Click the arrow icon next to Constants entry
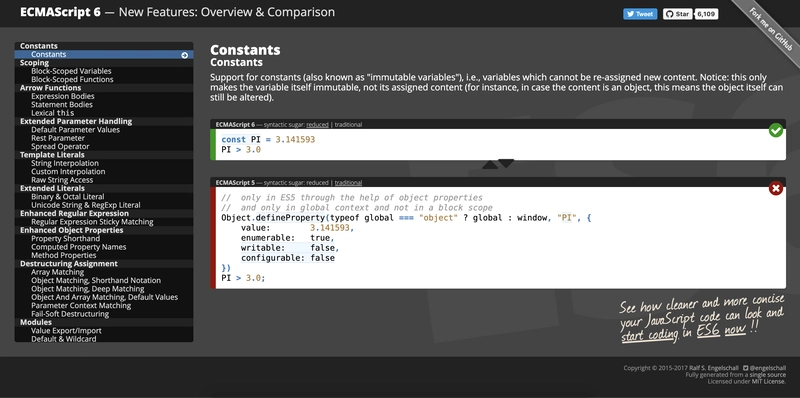The height and width of the screenshot is (398, 800). (185, 55)
